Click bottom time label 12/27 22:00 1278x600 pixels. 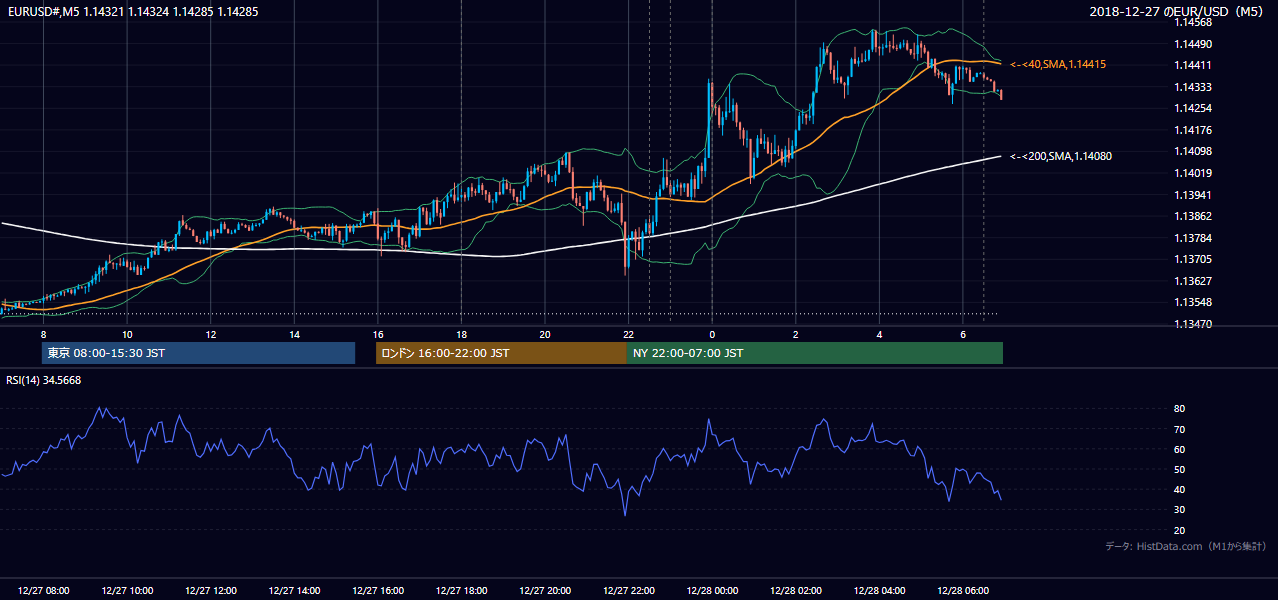(629, 591)
